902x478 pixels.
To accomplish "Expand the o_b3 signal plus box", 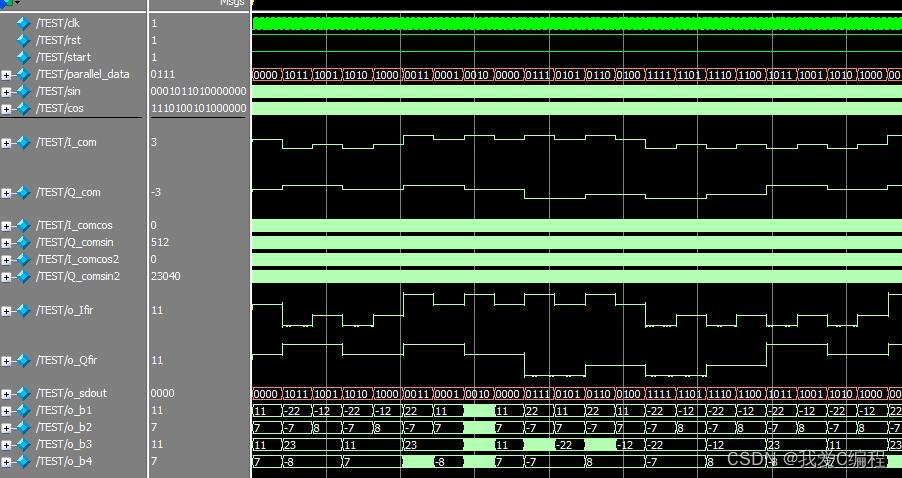I will [x=6, y=445].
